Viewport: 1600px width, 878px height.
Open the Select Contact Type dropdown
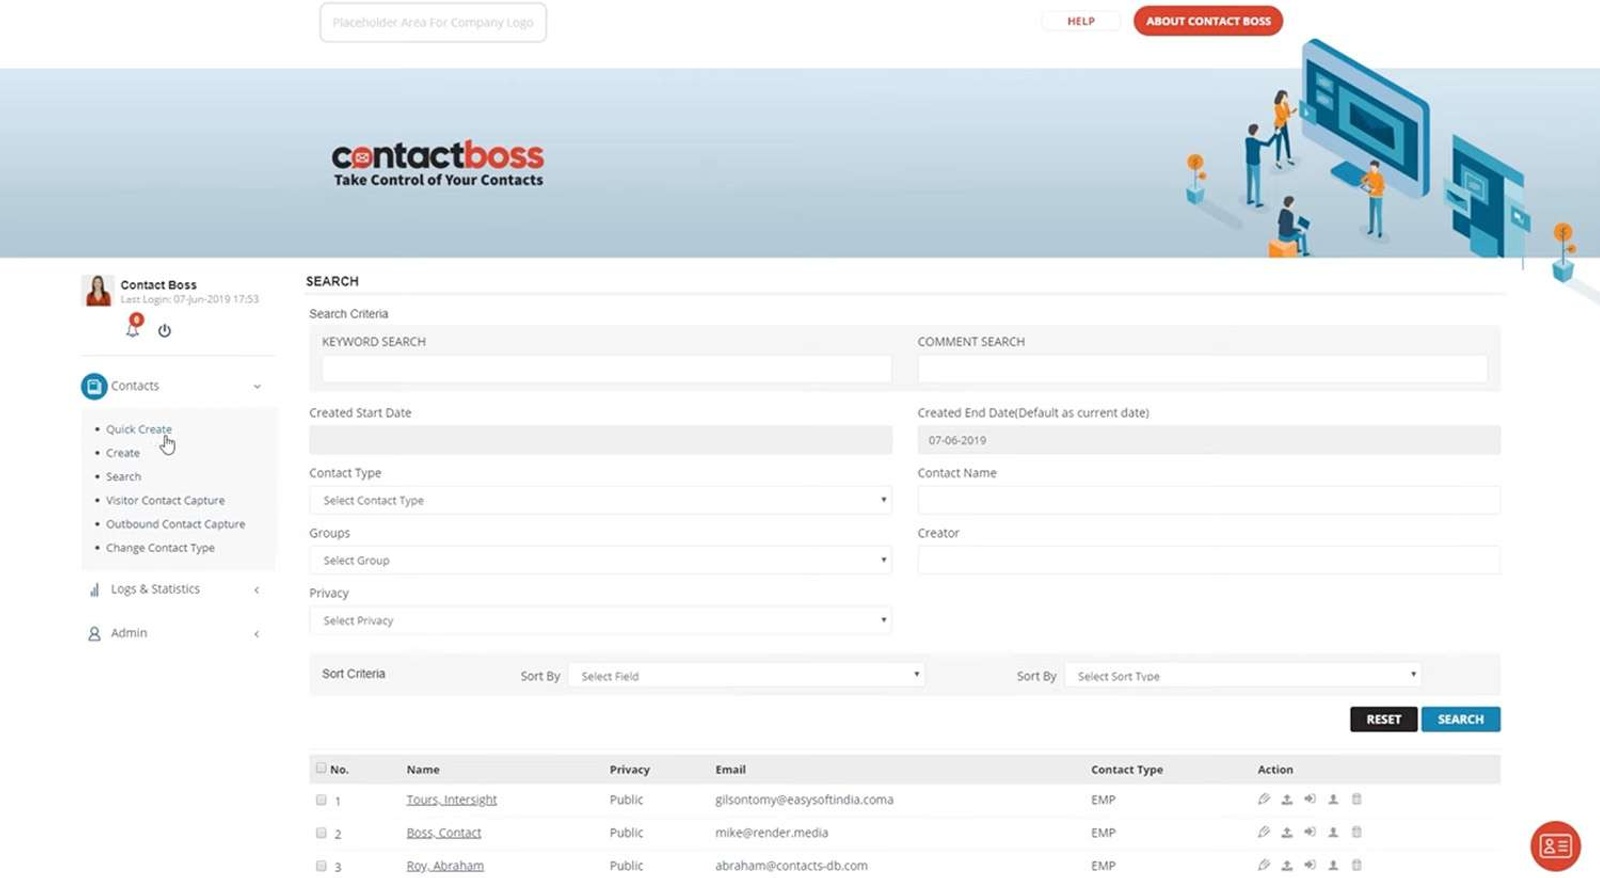600,500
